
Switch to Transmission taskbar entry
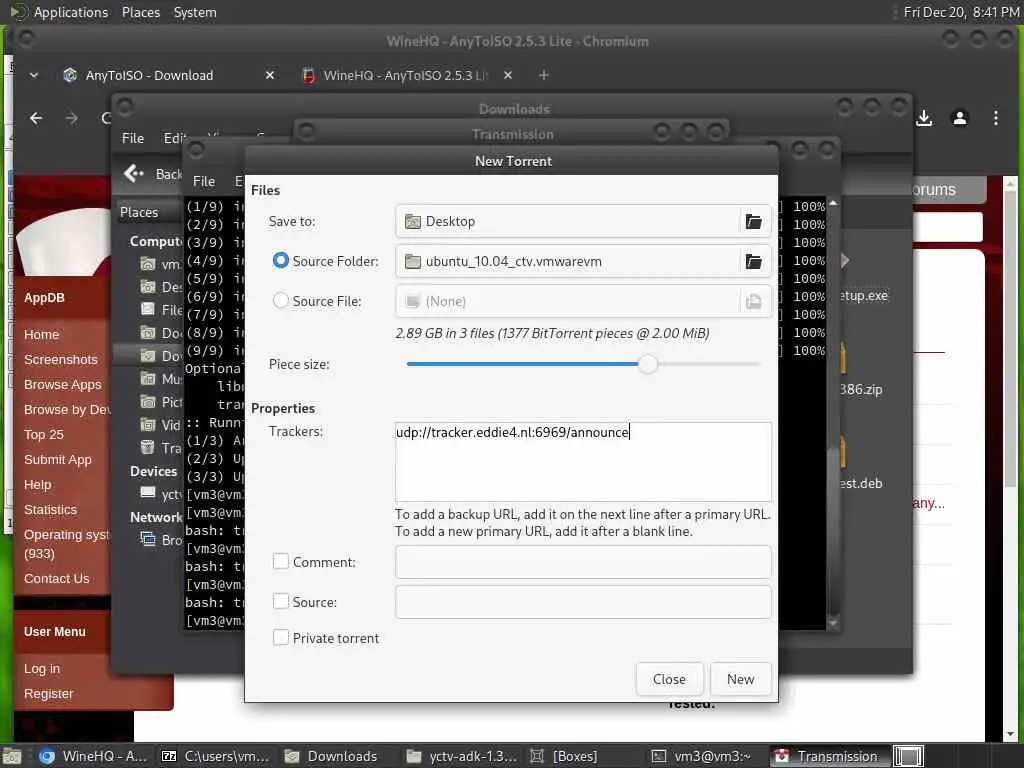pos(827,756)
